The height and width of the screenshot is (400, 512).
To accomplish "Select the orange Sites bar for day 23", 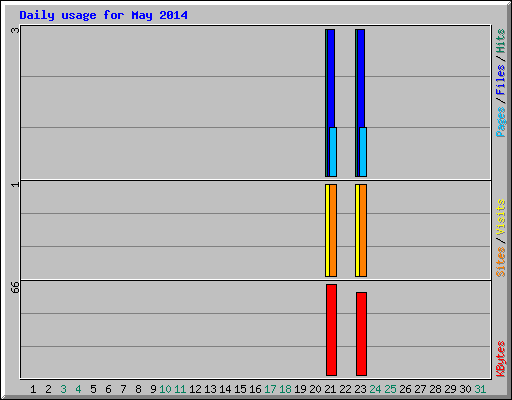I will [x=363, y=230].
